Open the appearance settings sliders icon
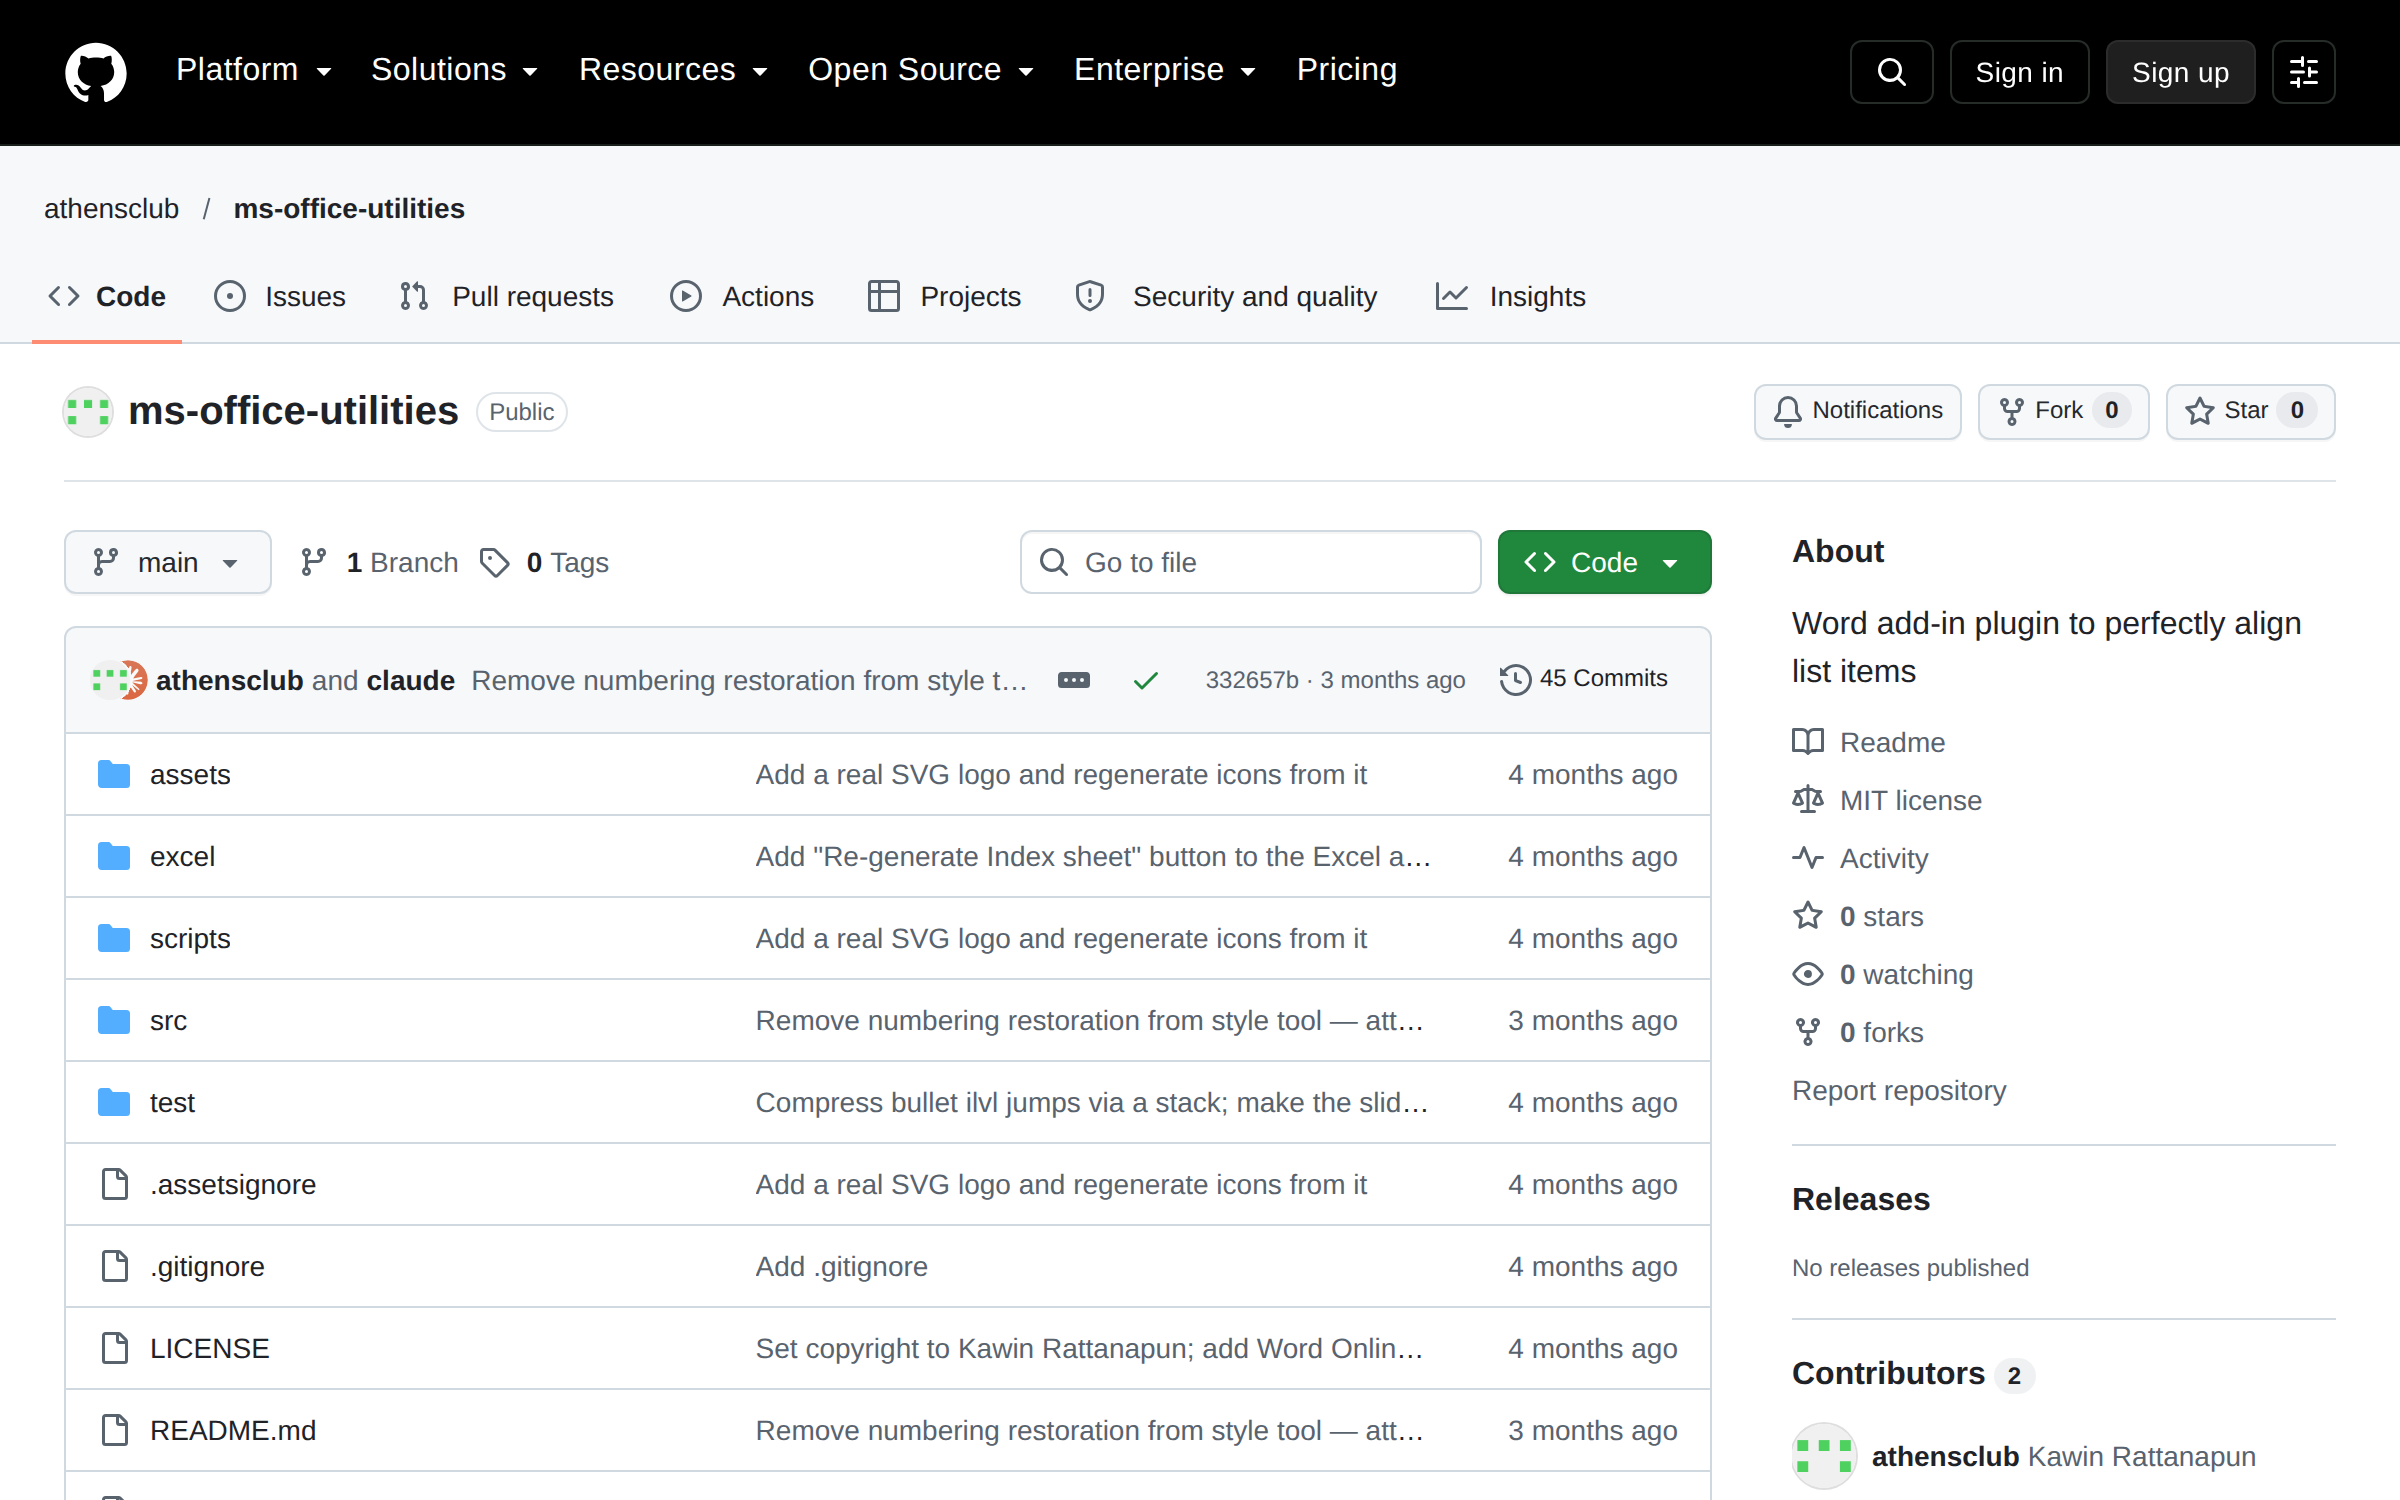Image resolution: width=2400 pixels, height=1500 pixels. (2303, 72)
